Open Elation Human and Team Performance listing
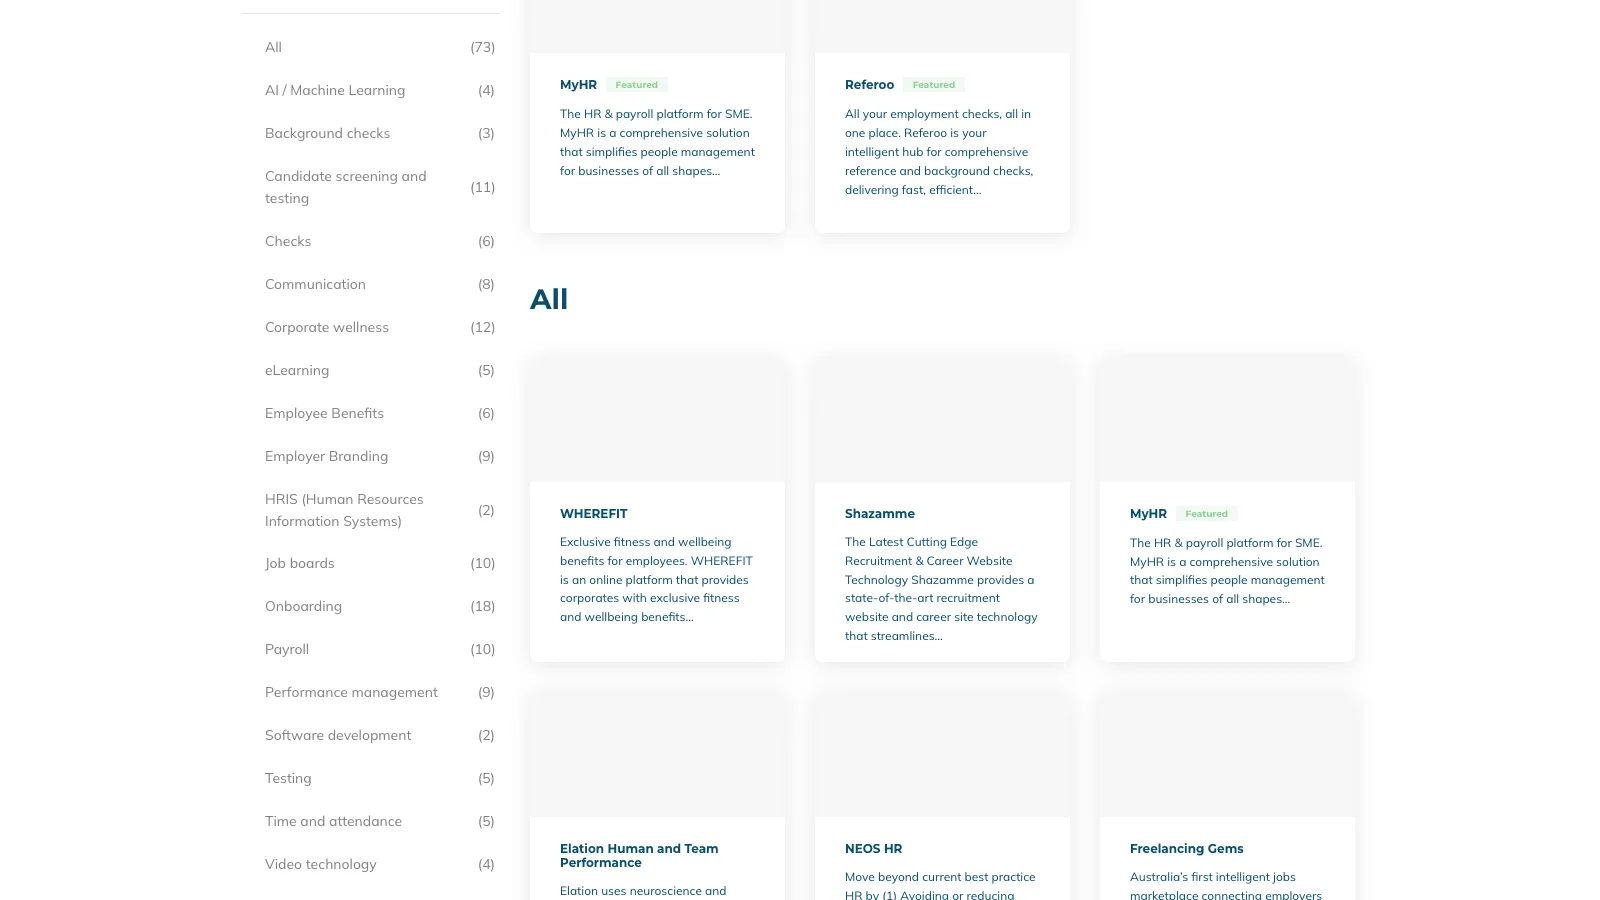 pos(639,855)
